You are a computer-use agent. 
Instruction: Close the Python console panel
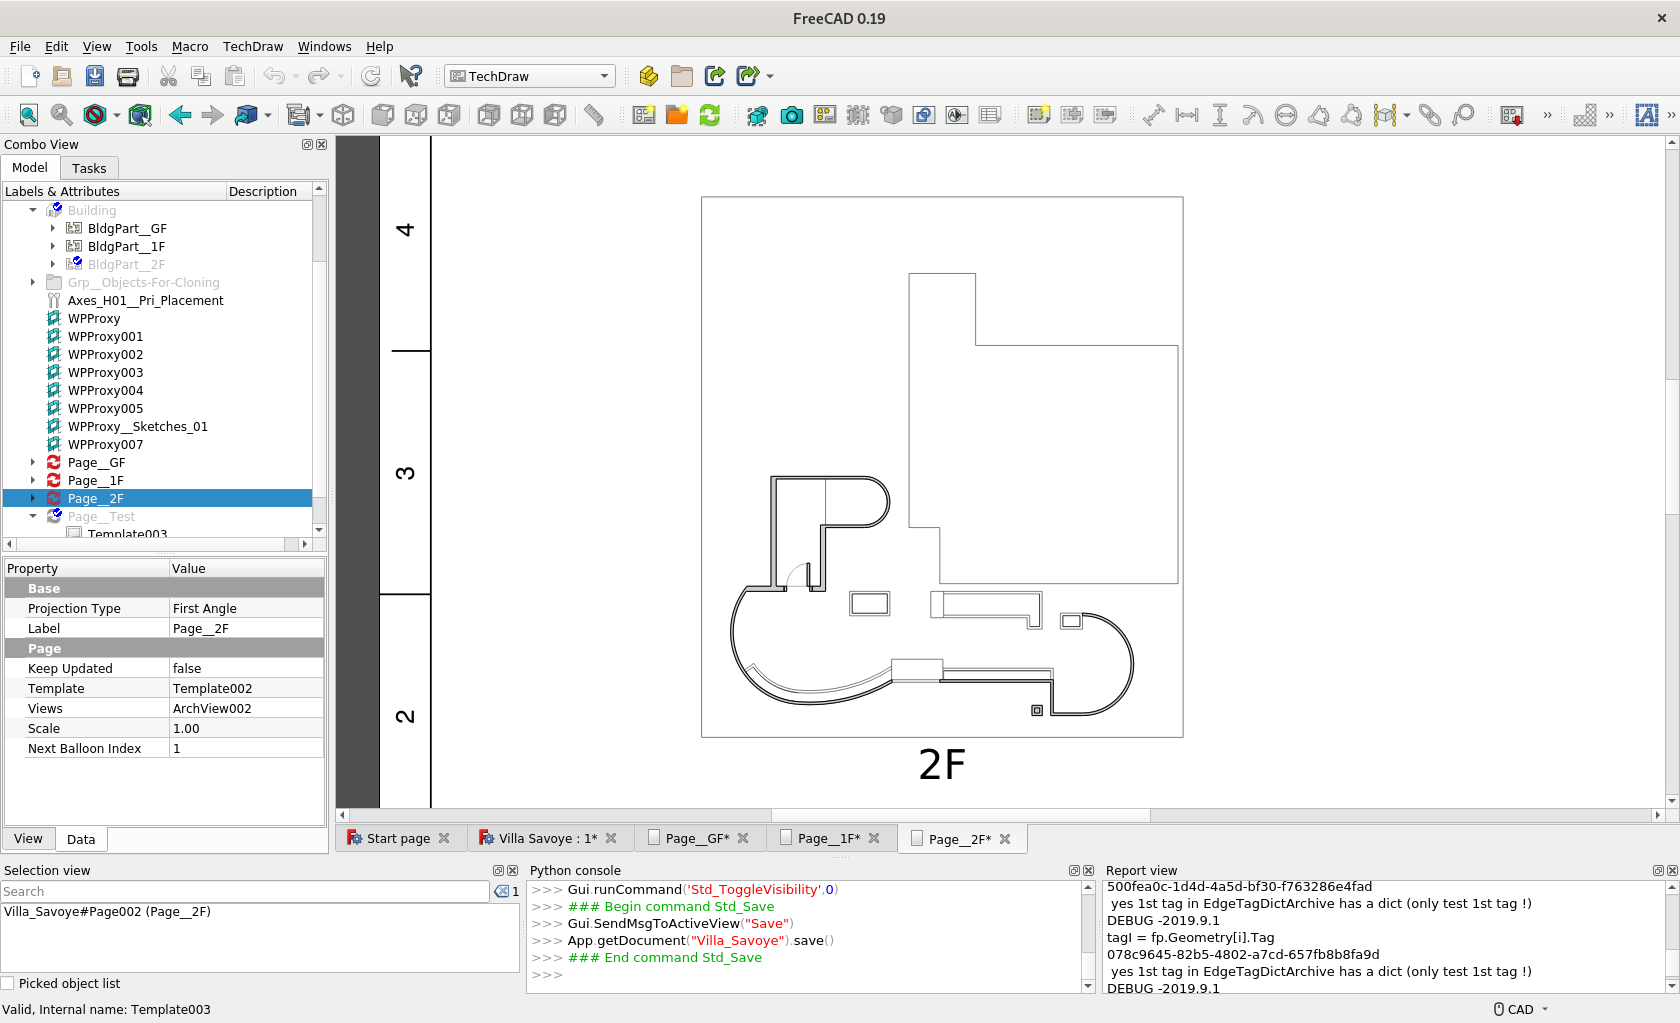1089,870
